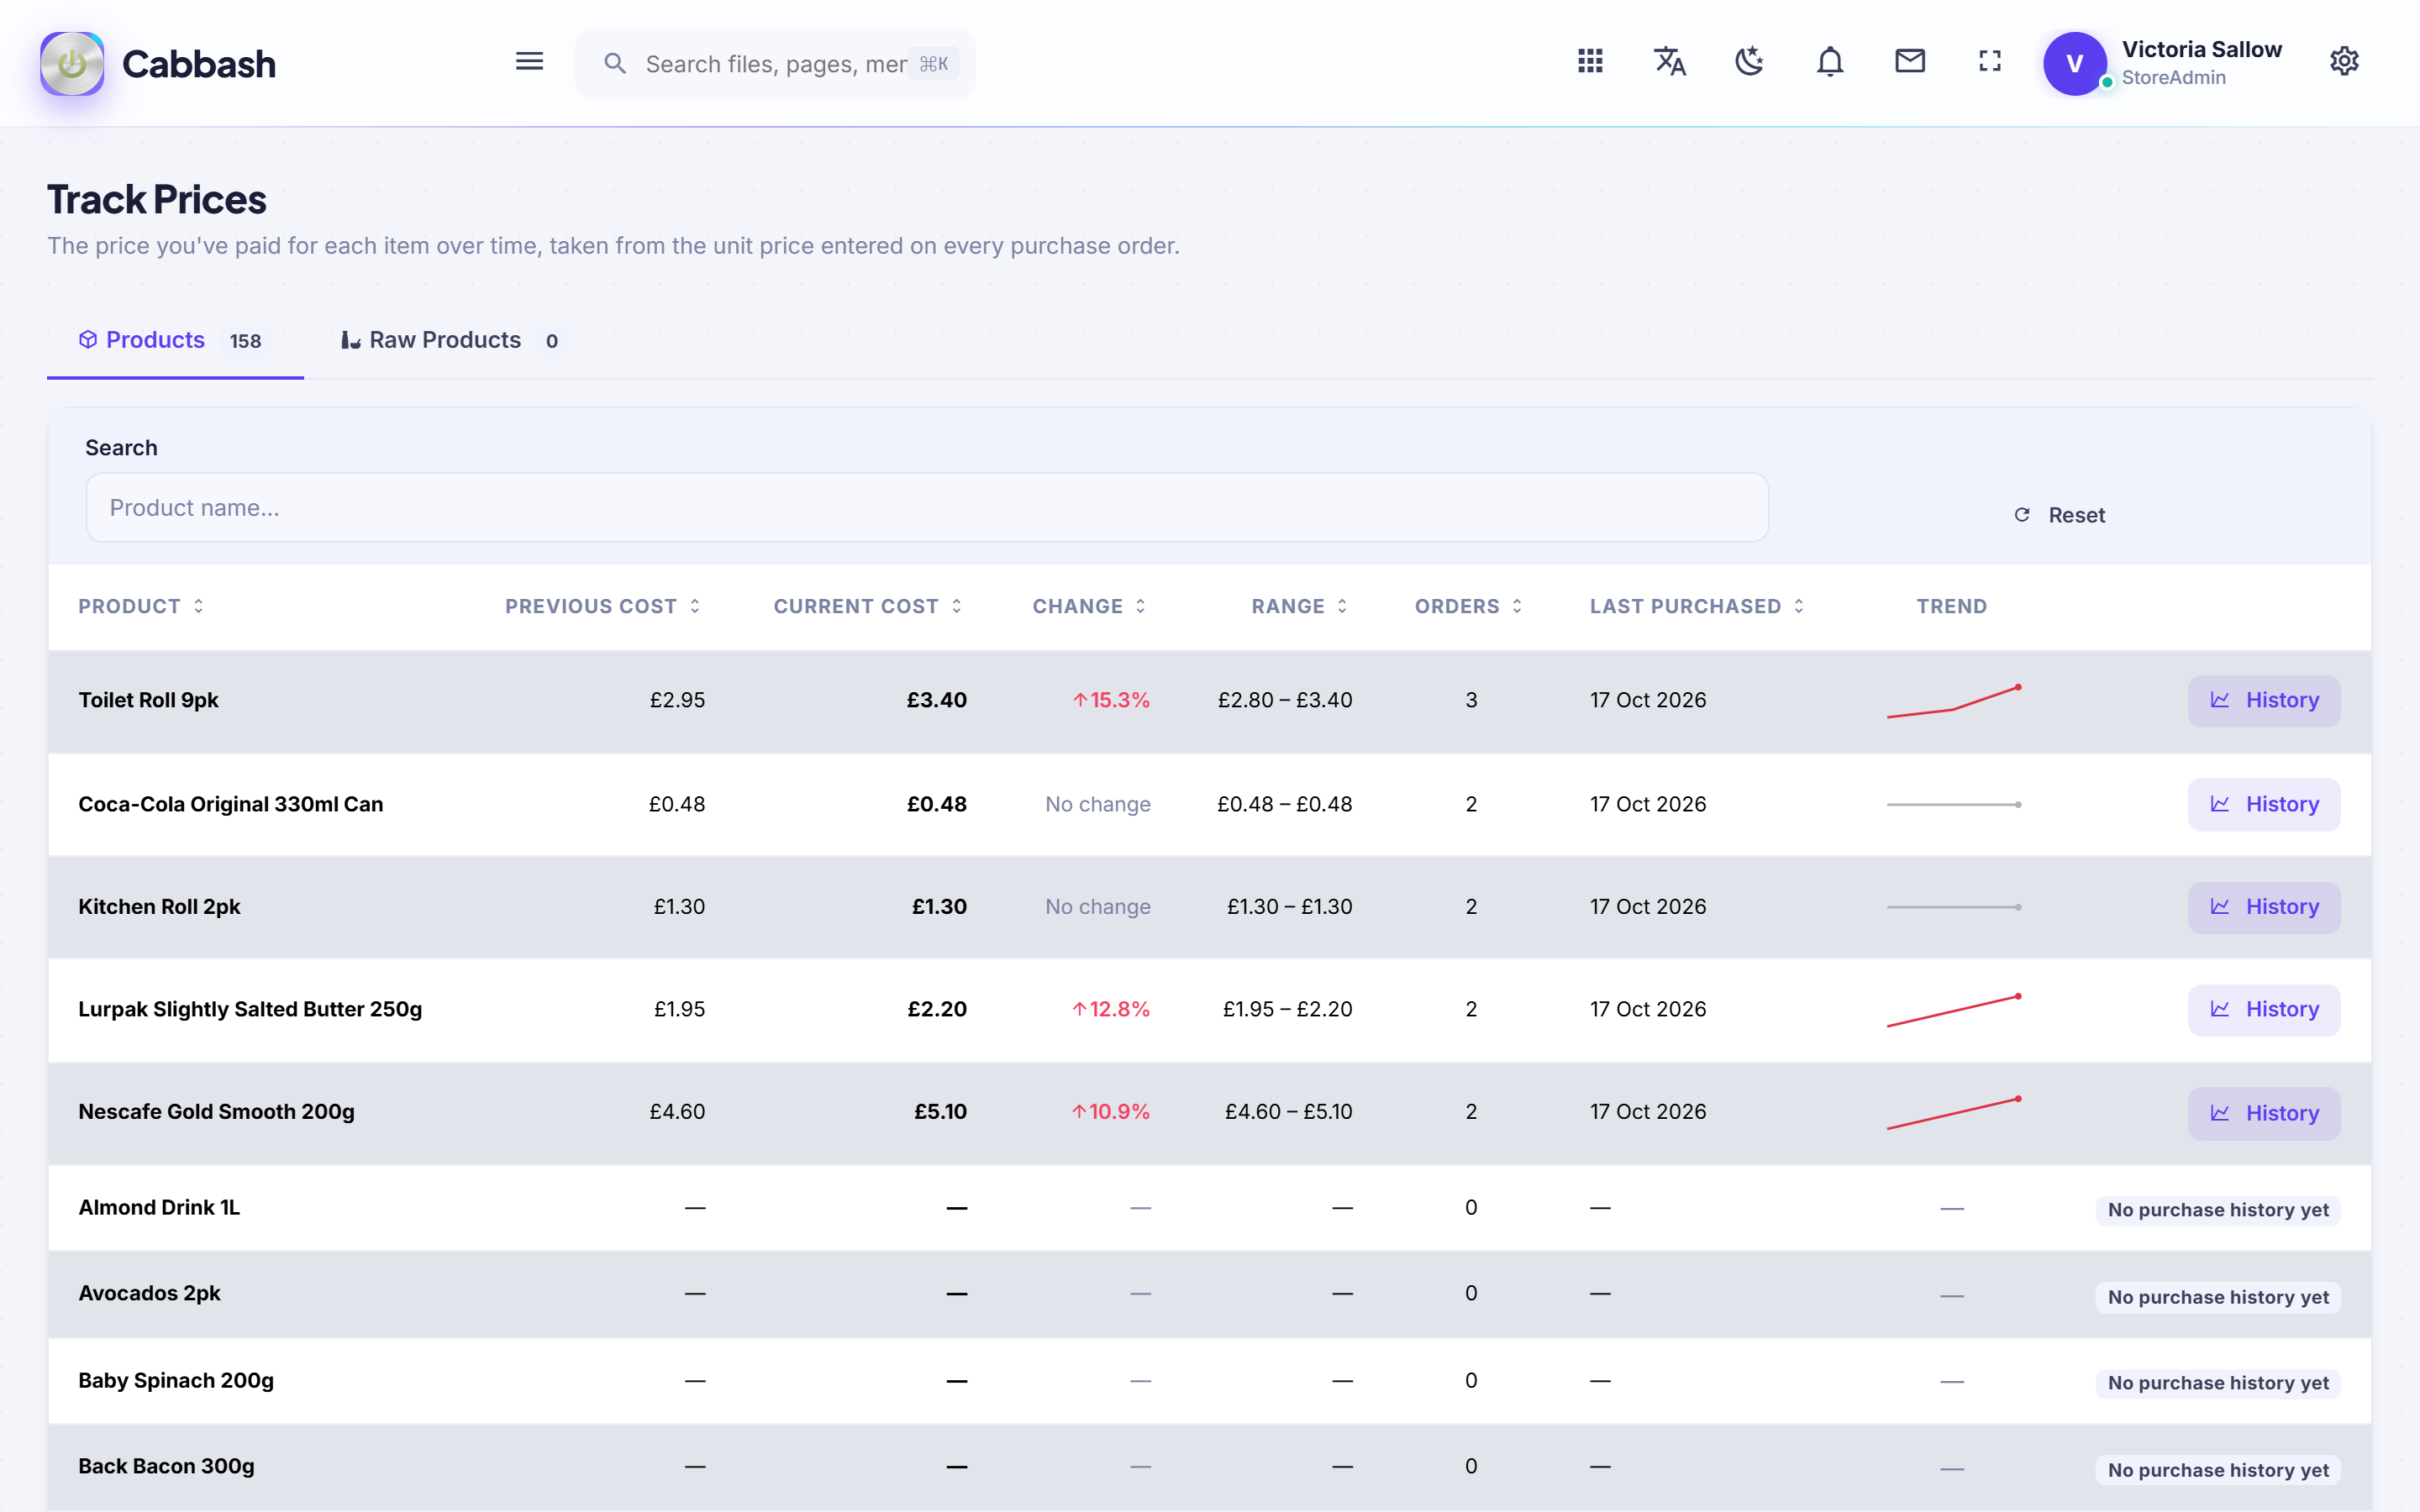The image size is (2420, 1512).
Task: Open History for Lurpak Slightly Salted Butter
Action: click(2263, 1009)
